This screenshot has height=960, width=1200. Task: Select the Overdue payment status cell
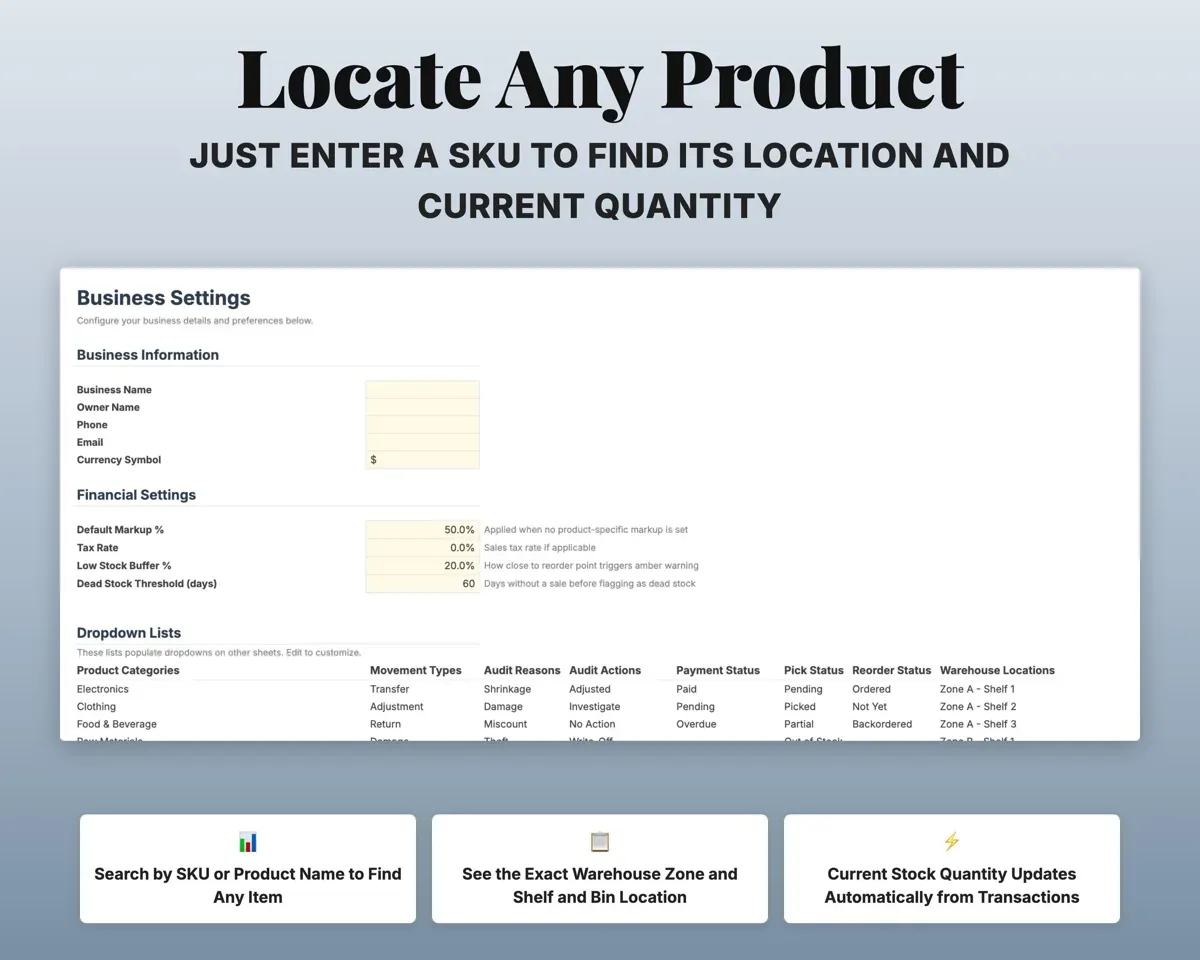click(696, 724)
